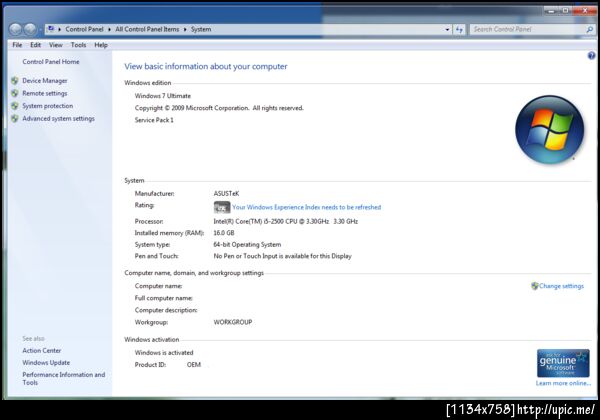600x420 pixels.
Task: Go to Control Panel Home
Action: 51,62
